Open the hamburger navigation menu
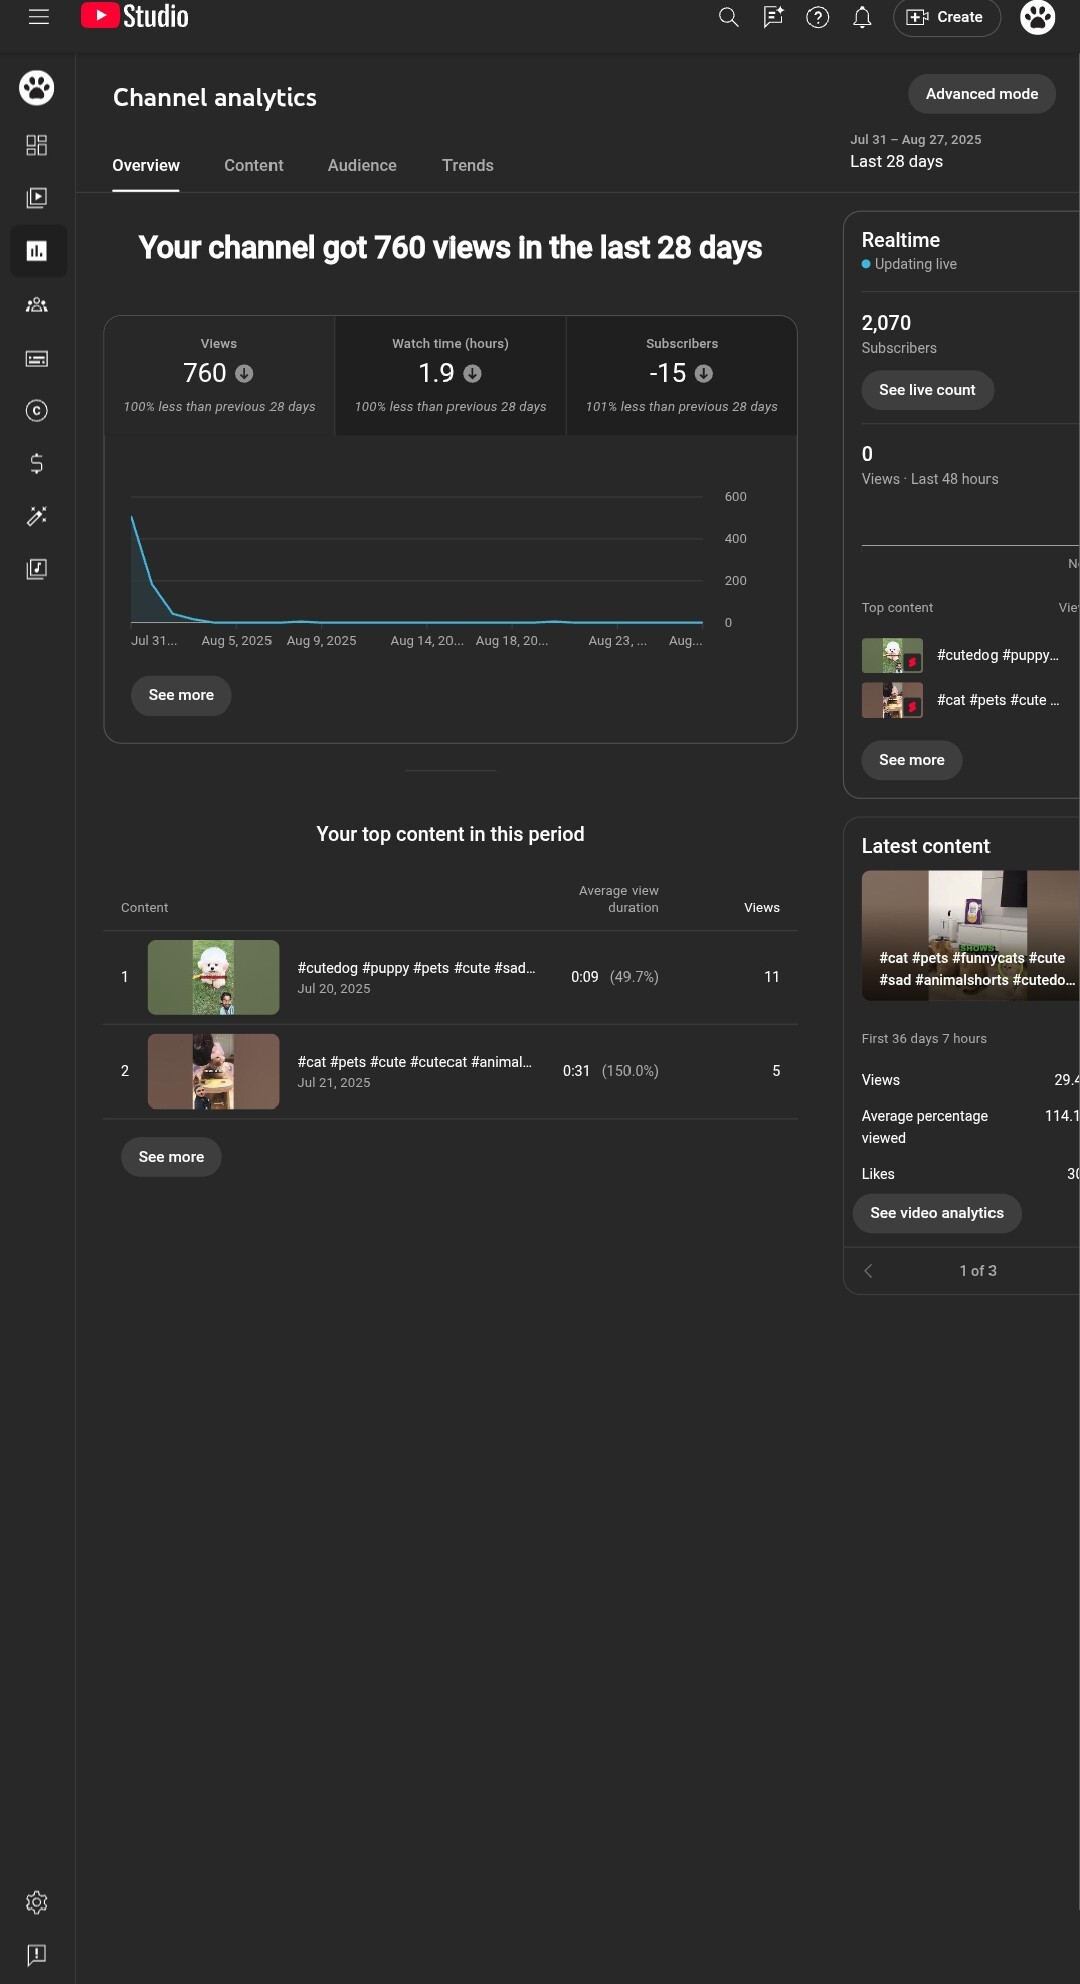This screenshot has width=1080, height=1984. [x=39, y=17]
